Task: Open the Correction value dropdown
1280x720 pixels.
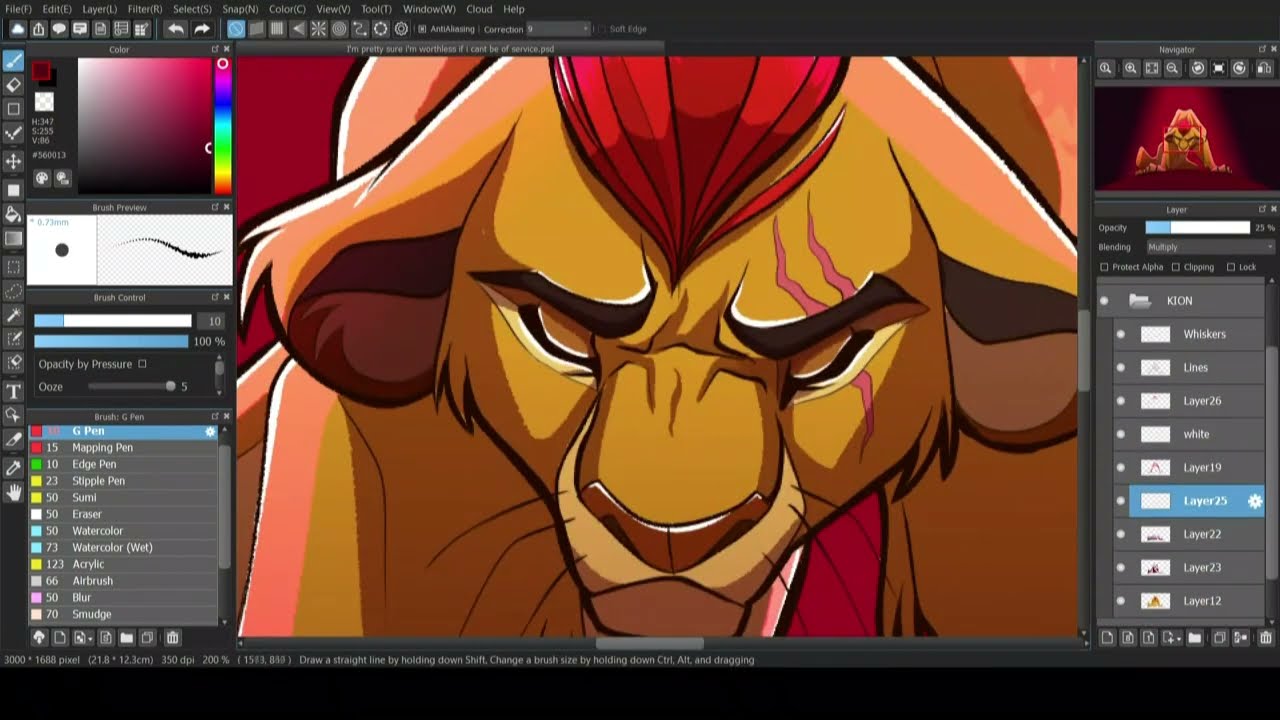Action: [x=558, y=29]
